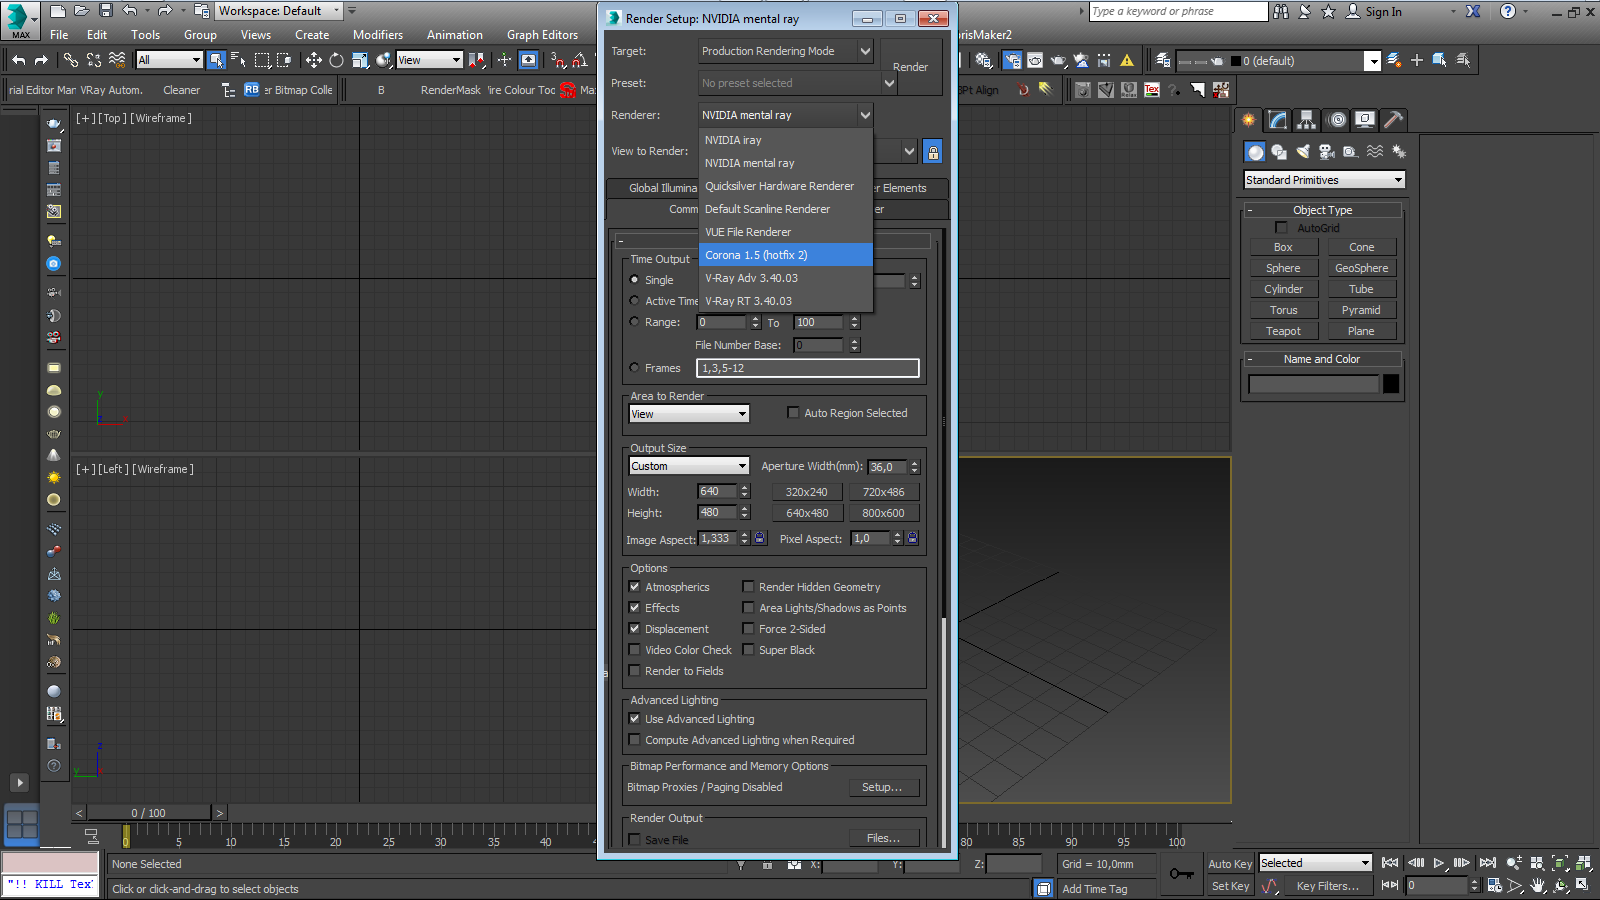Toggle the View to Render lock icon

pos(932,152)
